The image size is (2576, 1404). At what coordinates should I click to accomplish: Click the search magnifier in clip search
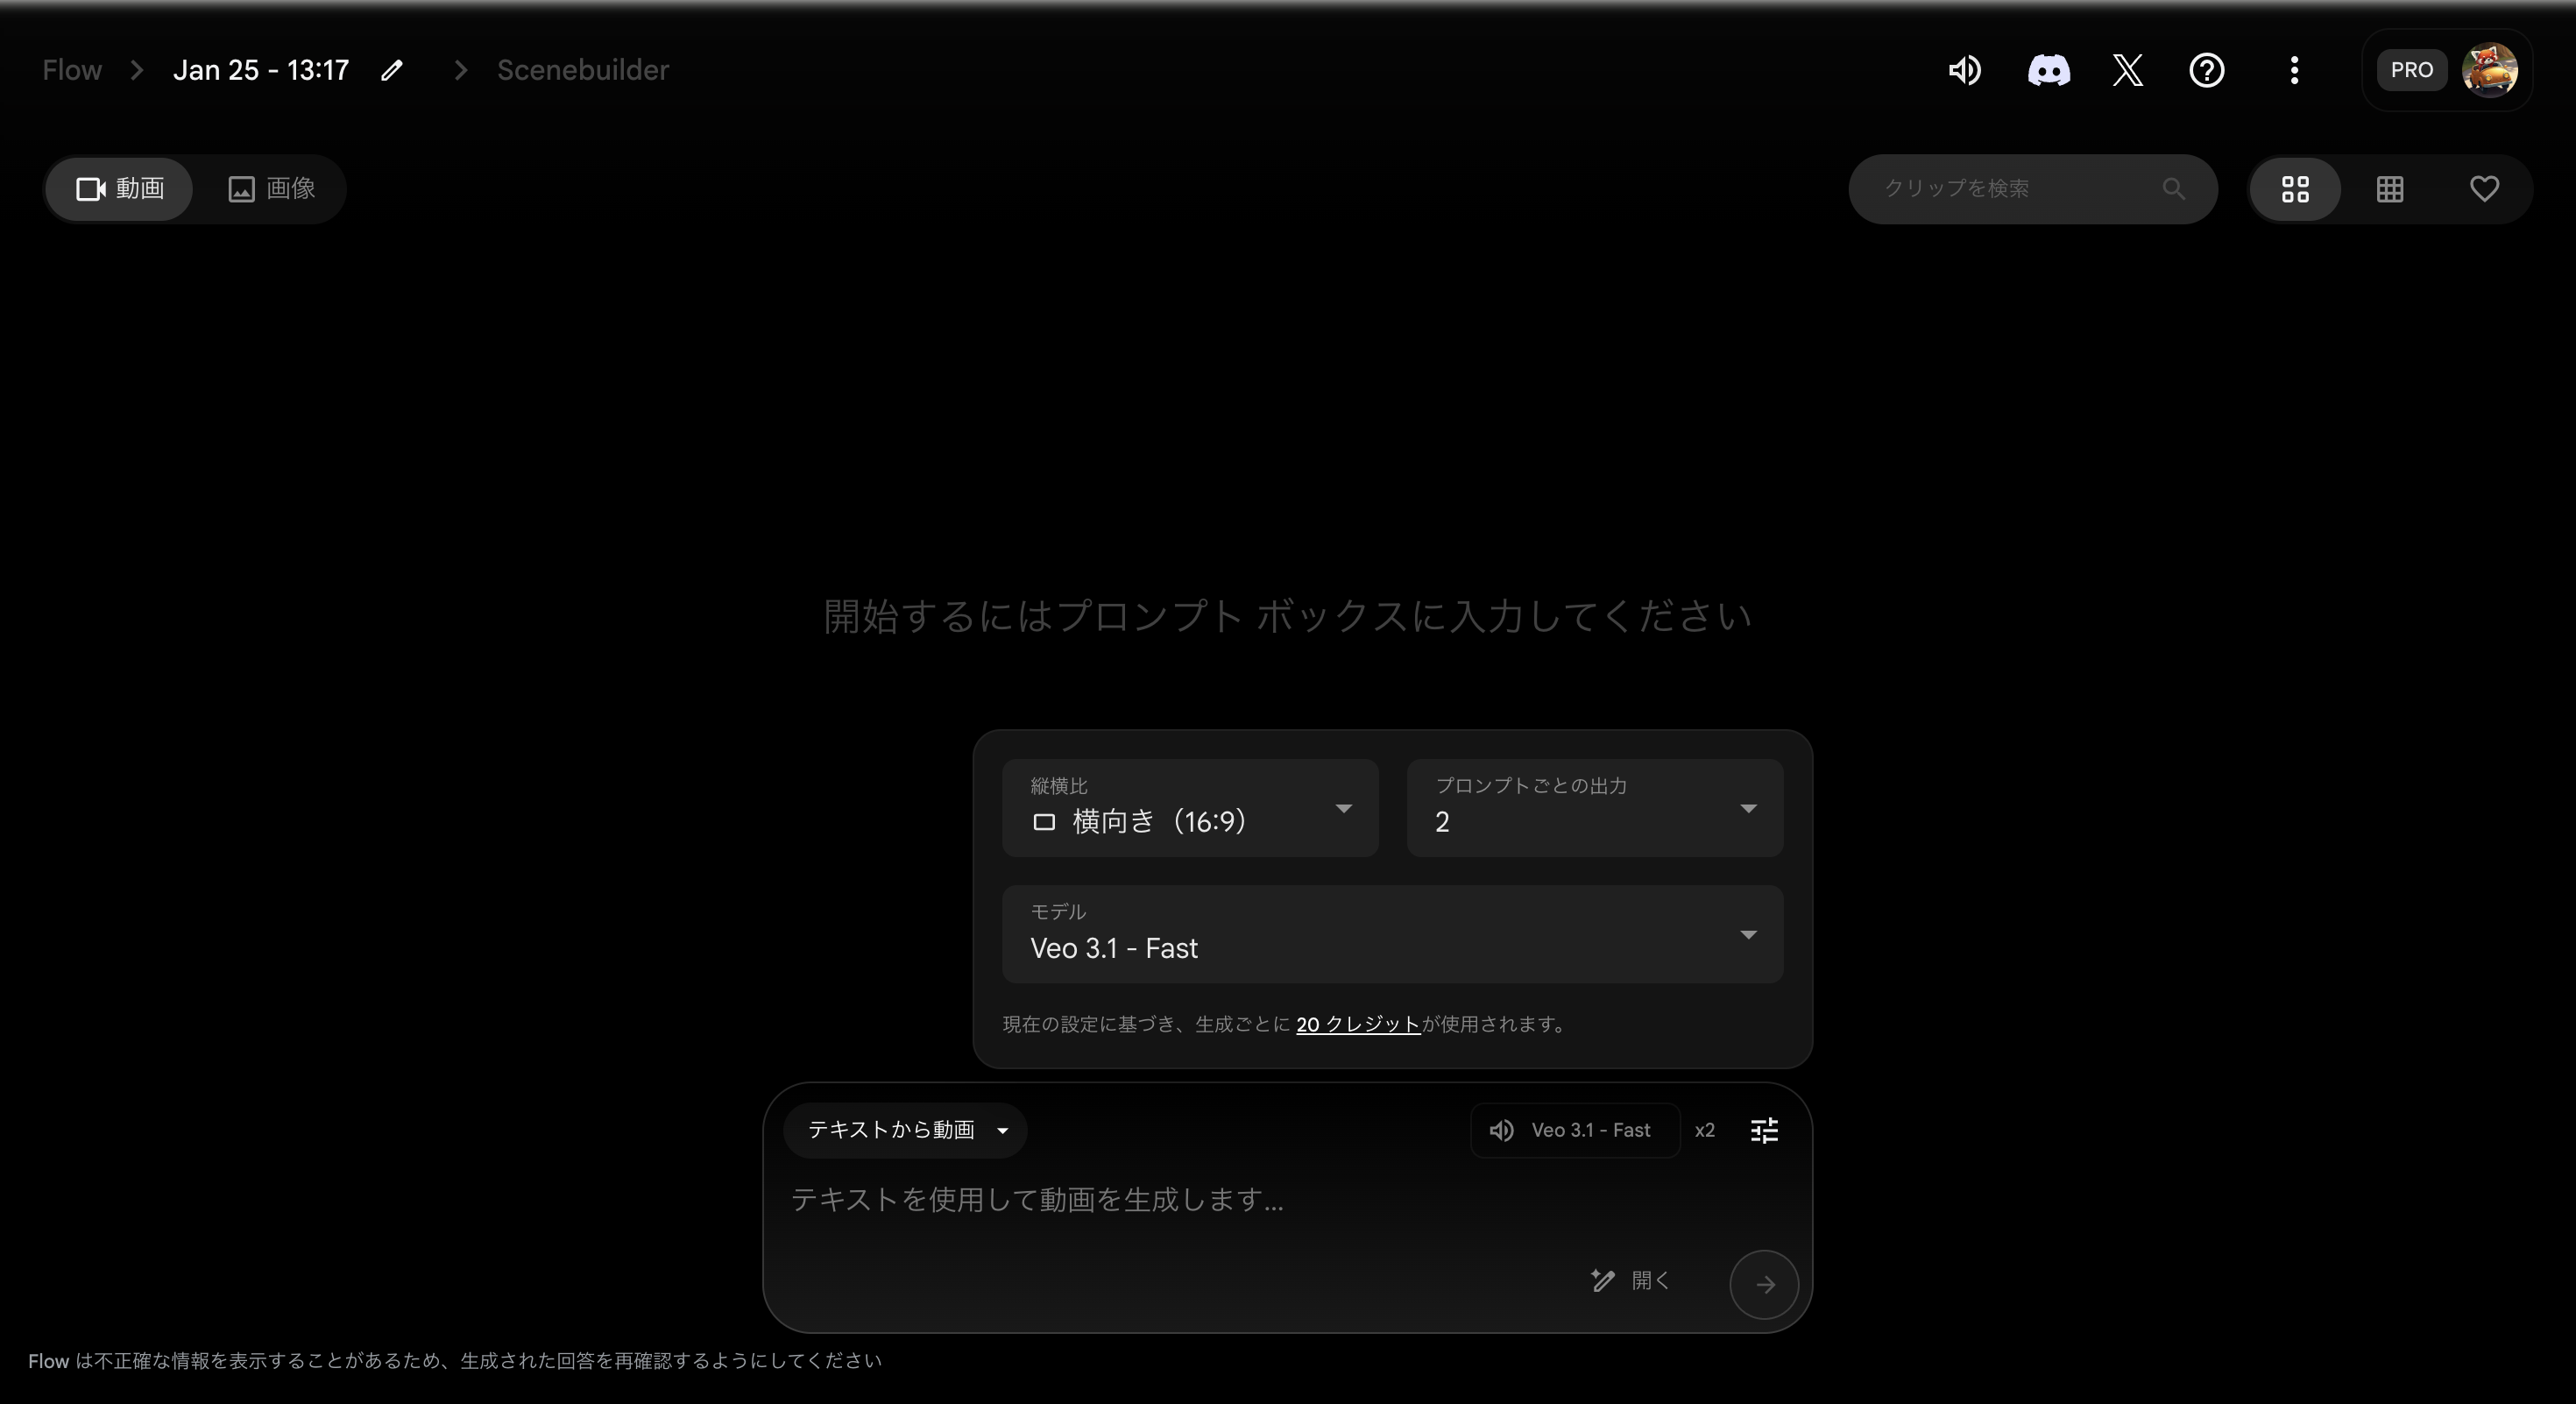click(x=2173, y=189)
